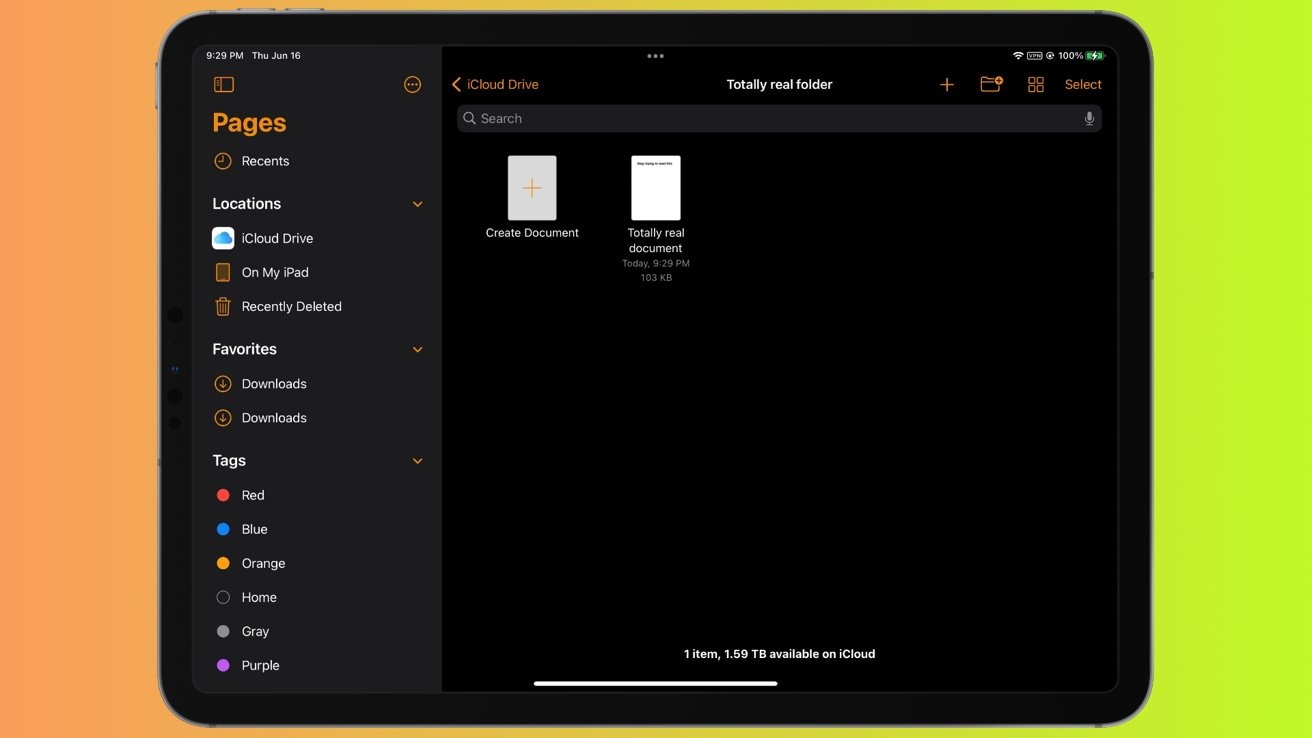Tap the Search documents field
Screen dimensions: 1312x738
(x=780, y=118)
